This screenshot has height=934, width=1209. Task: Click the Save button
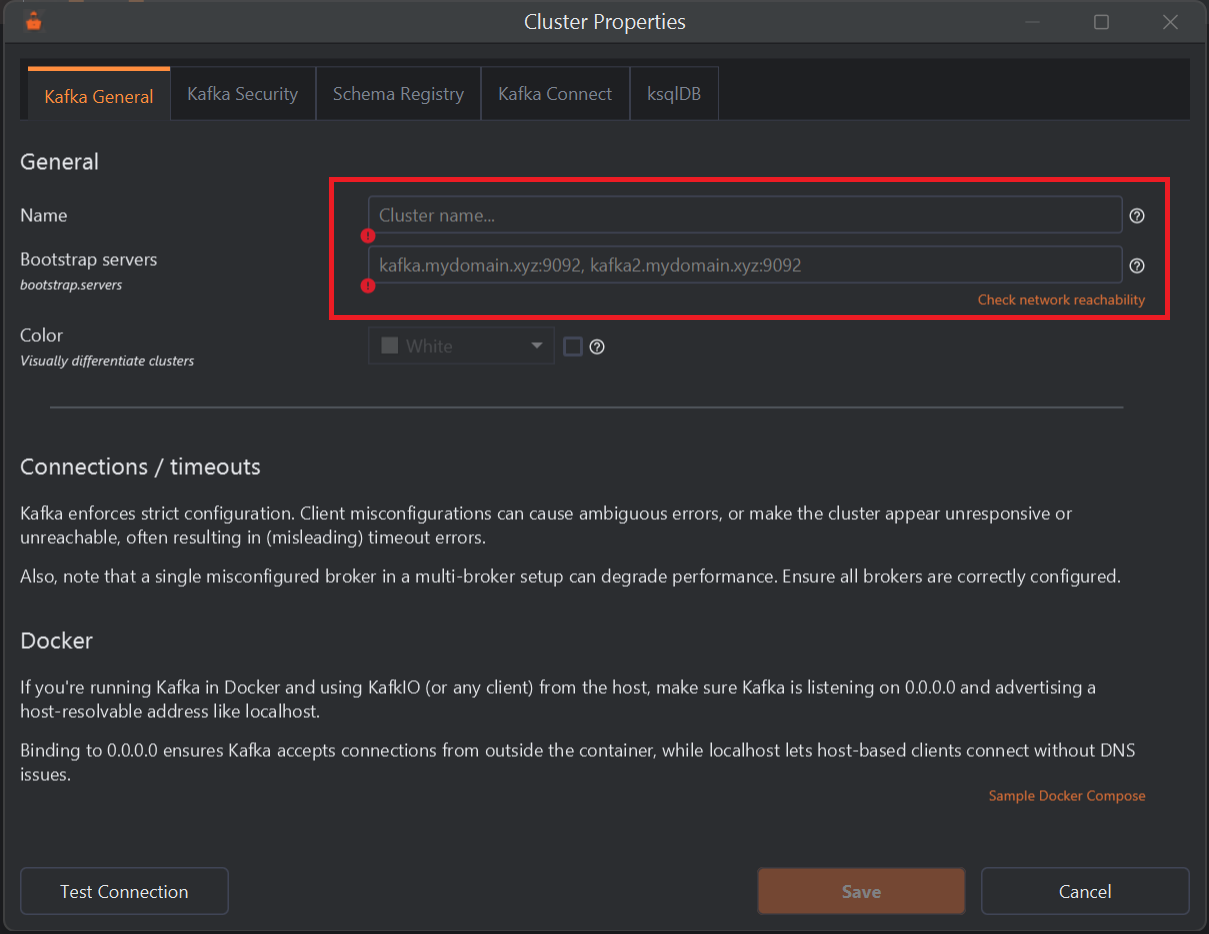point(861,891)
